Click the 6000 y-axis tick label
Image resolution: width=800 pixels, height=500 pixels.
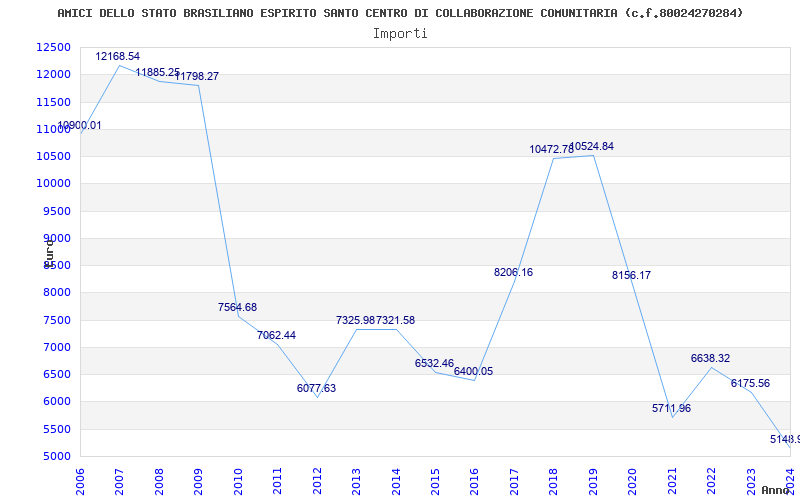[56, 402]
